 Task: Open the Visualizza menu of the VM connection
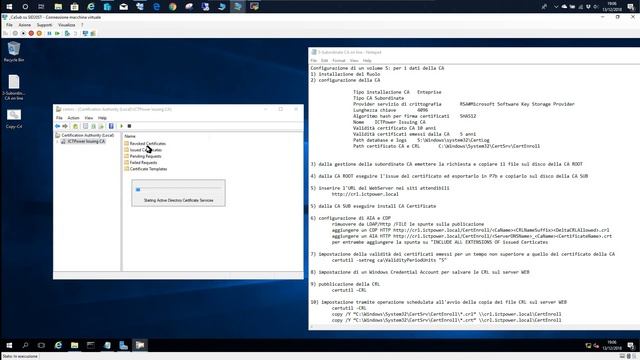(67, 25)
